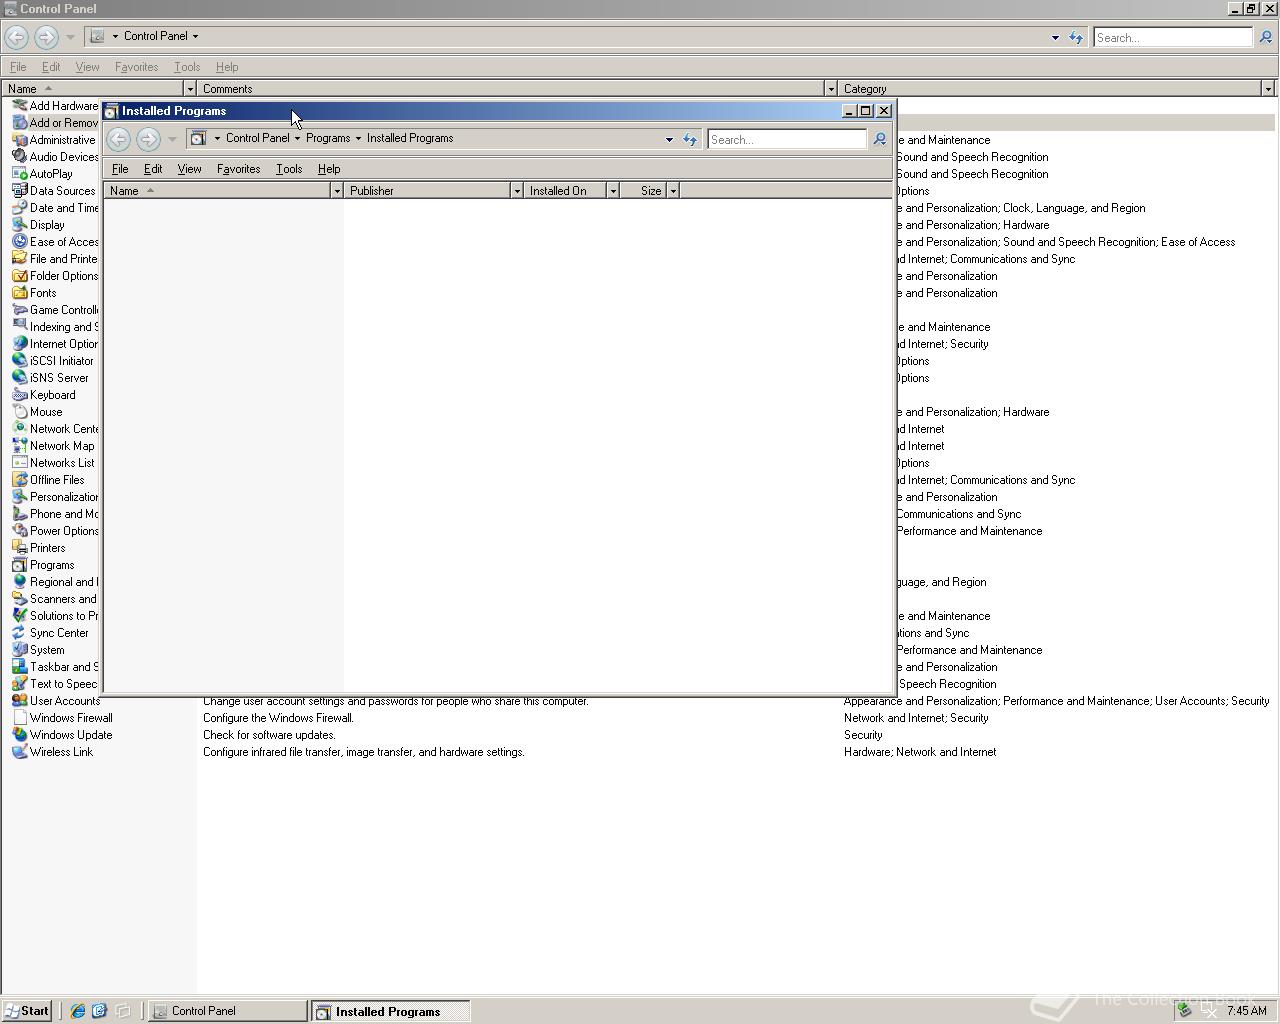Open the Display icon
Viewport: 1280px width, 1024px height.
tap(19, 225)
